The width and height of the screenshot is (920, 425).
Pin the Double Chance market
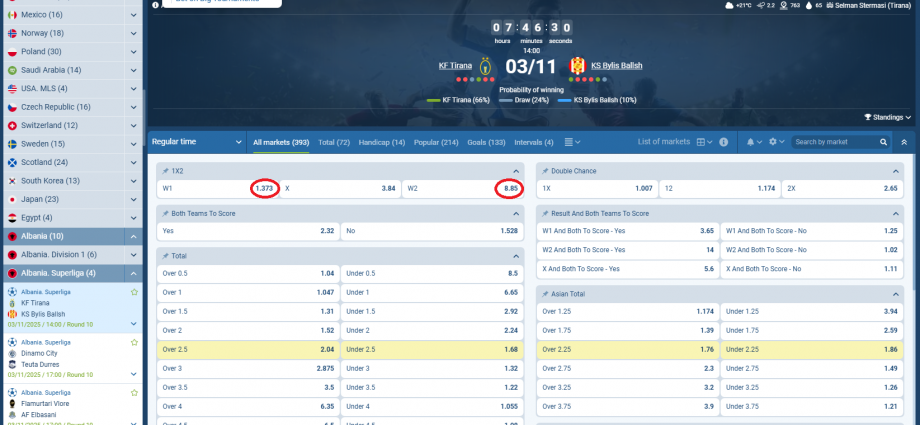tap(545, 171)
